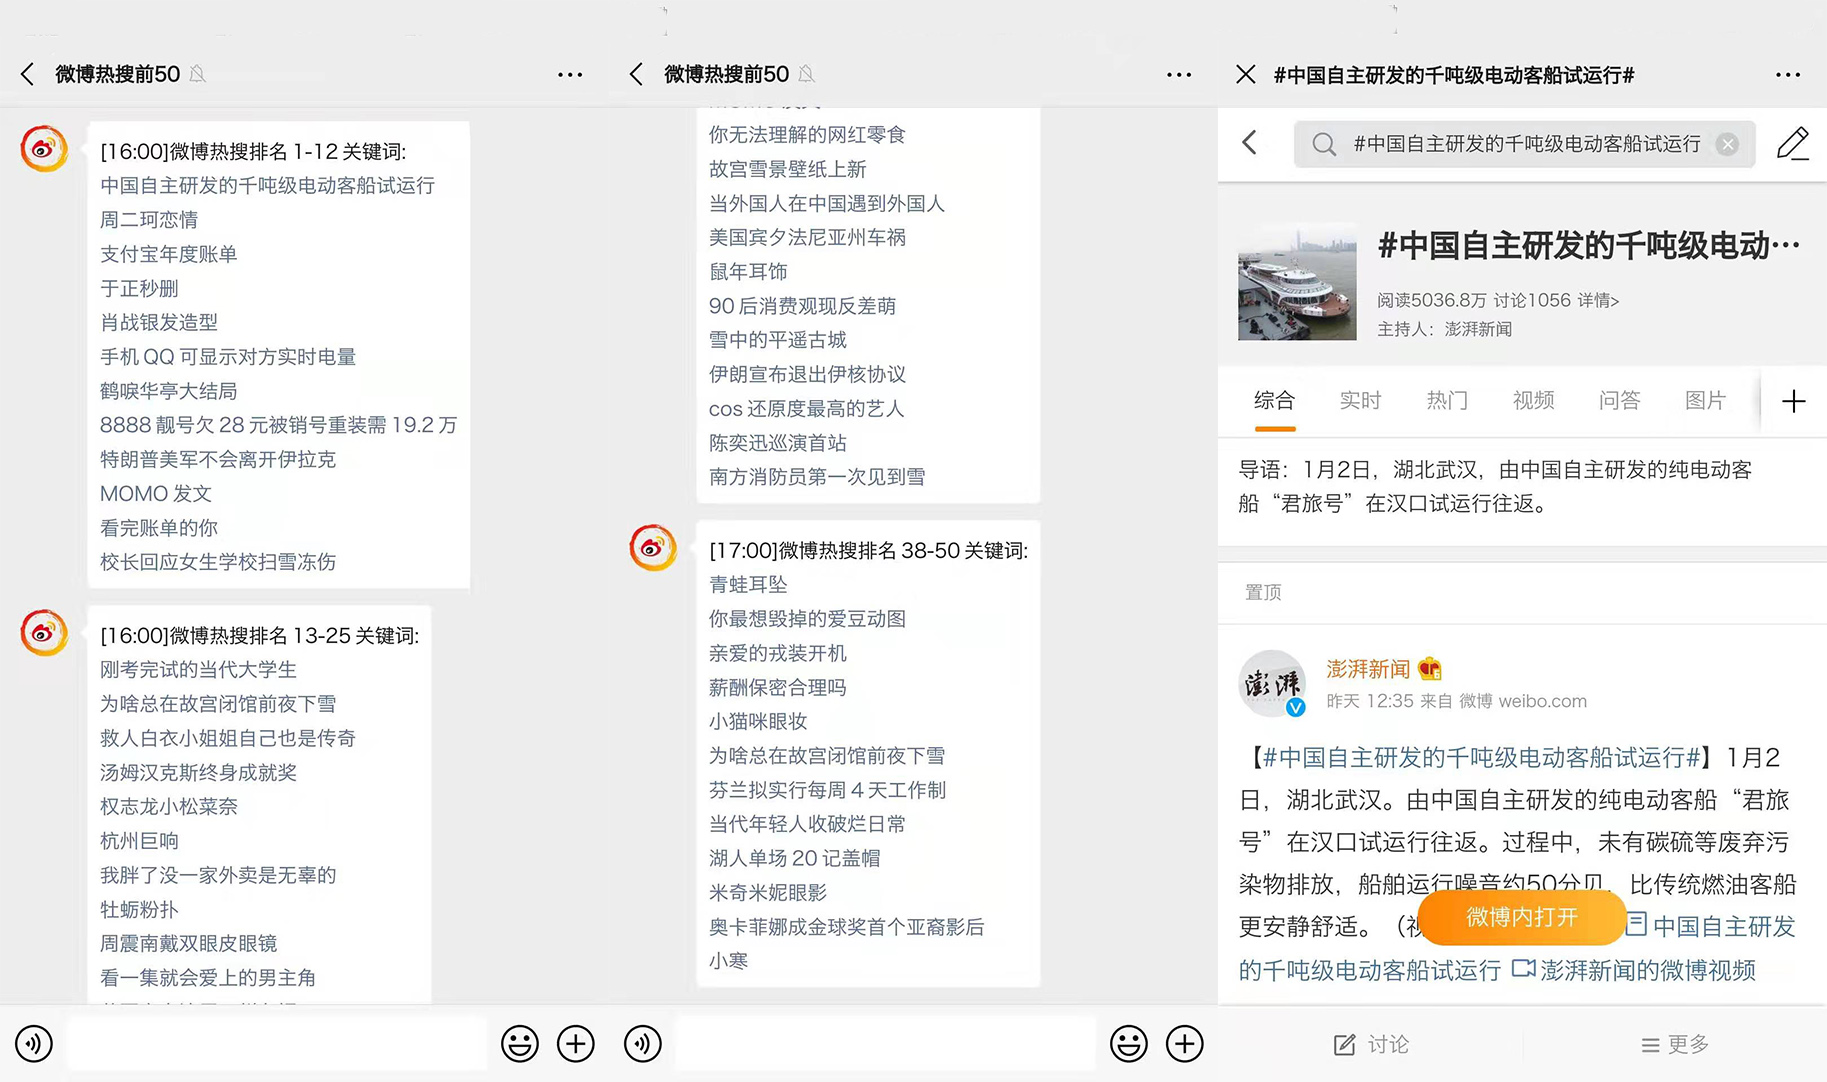Tap the 更多 button at the bottom

pos(1675,1045)
